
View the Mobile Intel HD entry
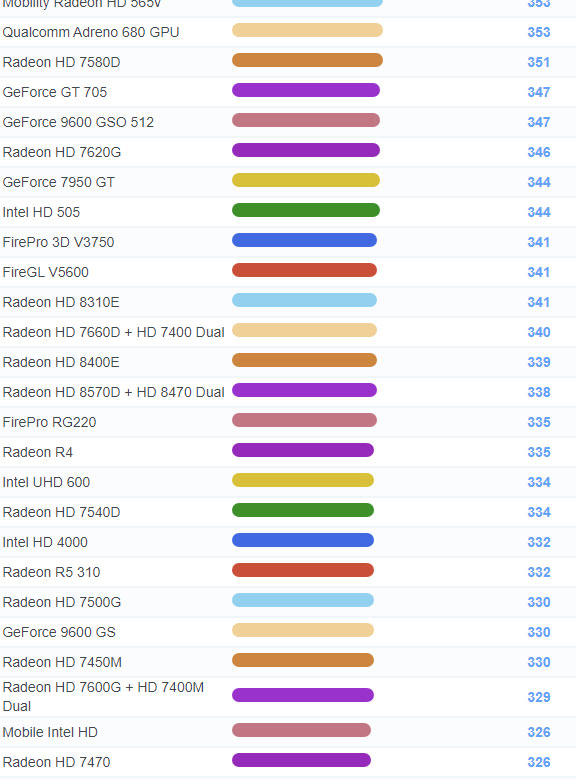coord(50,732)
